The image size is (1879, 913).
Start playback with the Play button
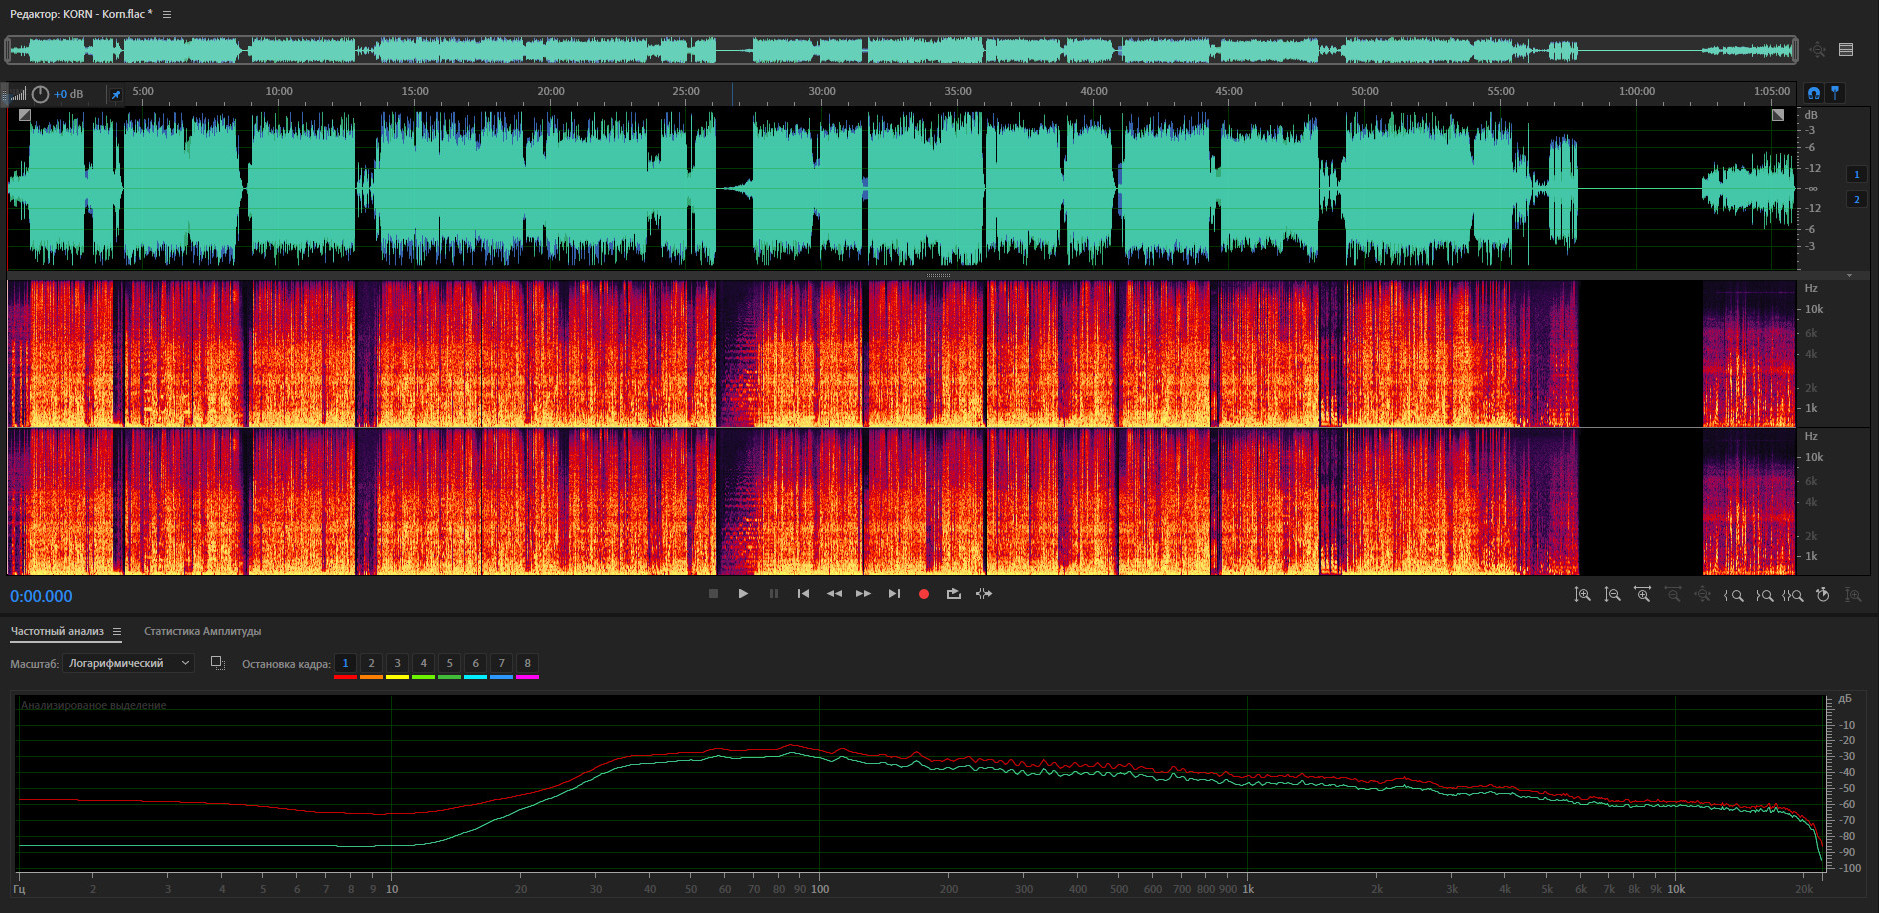click(743, 594)
